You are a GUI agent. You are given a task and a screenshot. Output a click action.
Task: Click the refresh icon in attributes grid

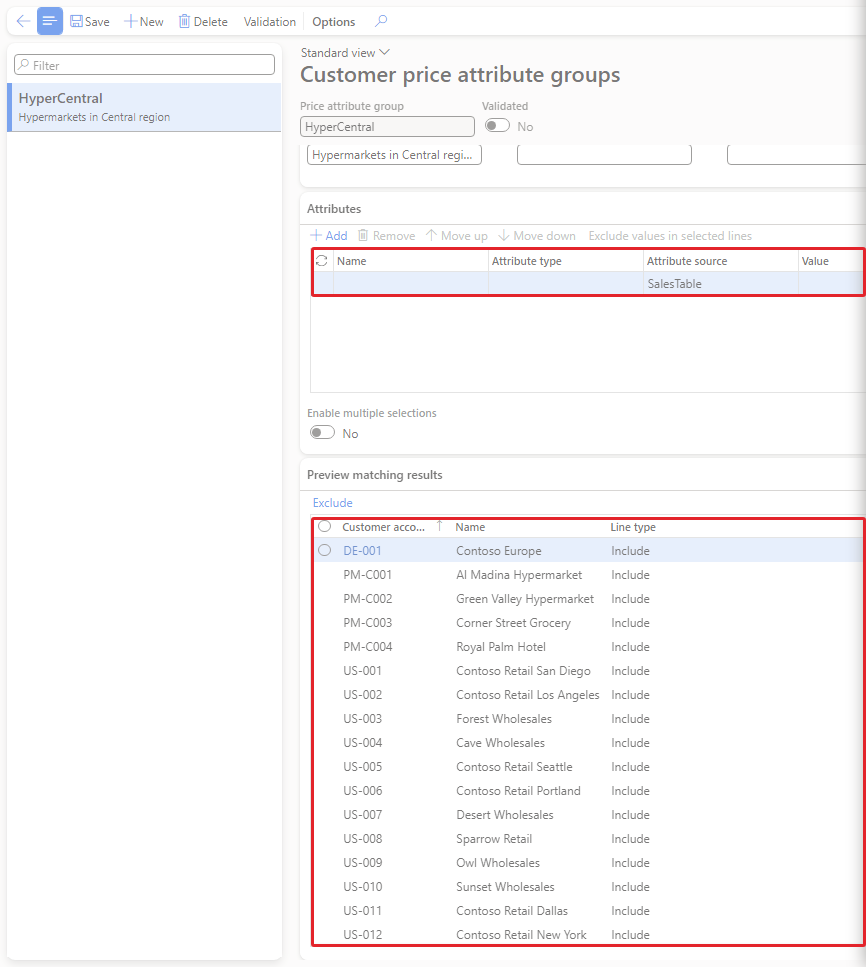tap(321, 261)
